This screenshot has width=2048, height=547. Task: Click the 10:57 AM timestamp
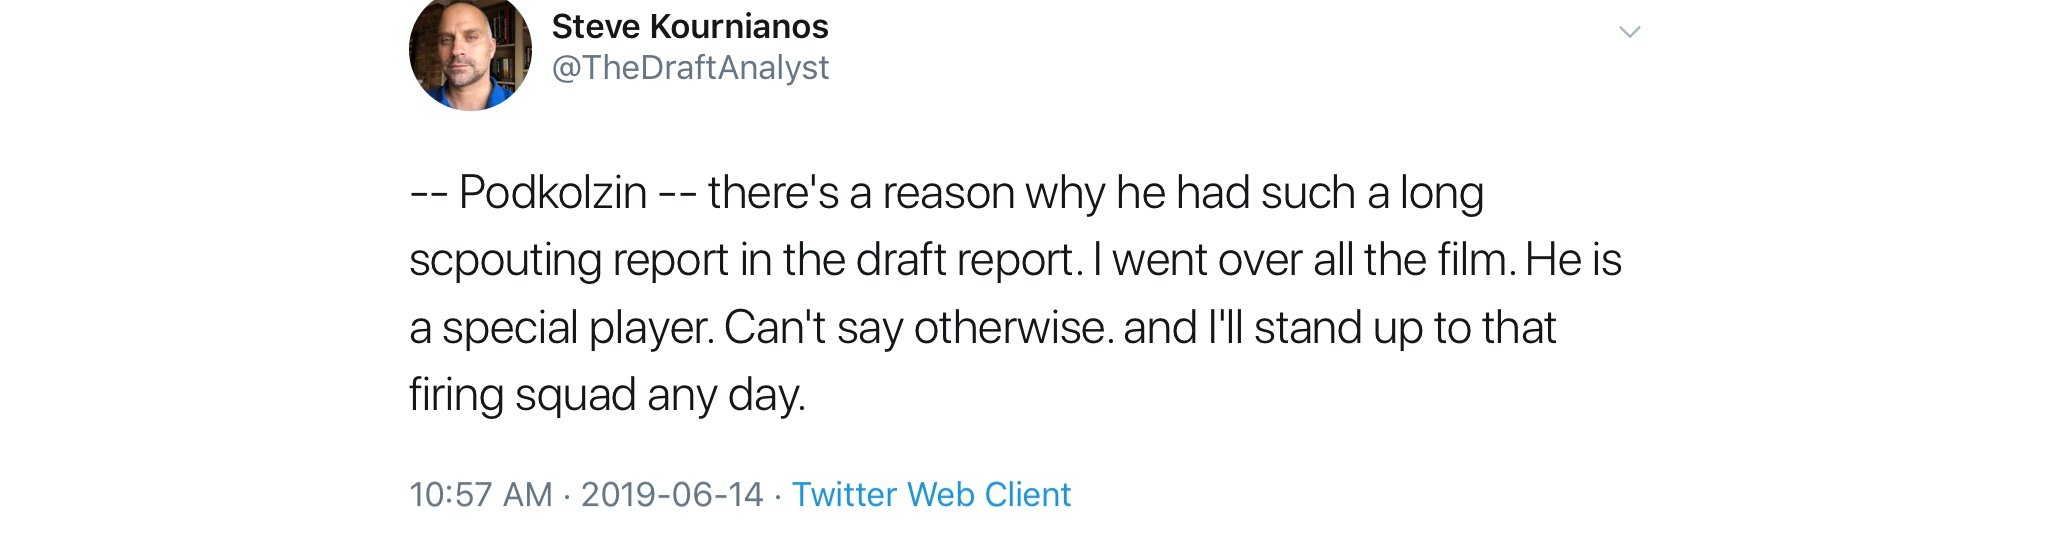tap(480, 494)
